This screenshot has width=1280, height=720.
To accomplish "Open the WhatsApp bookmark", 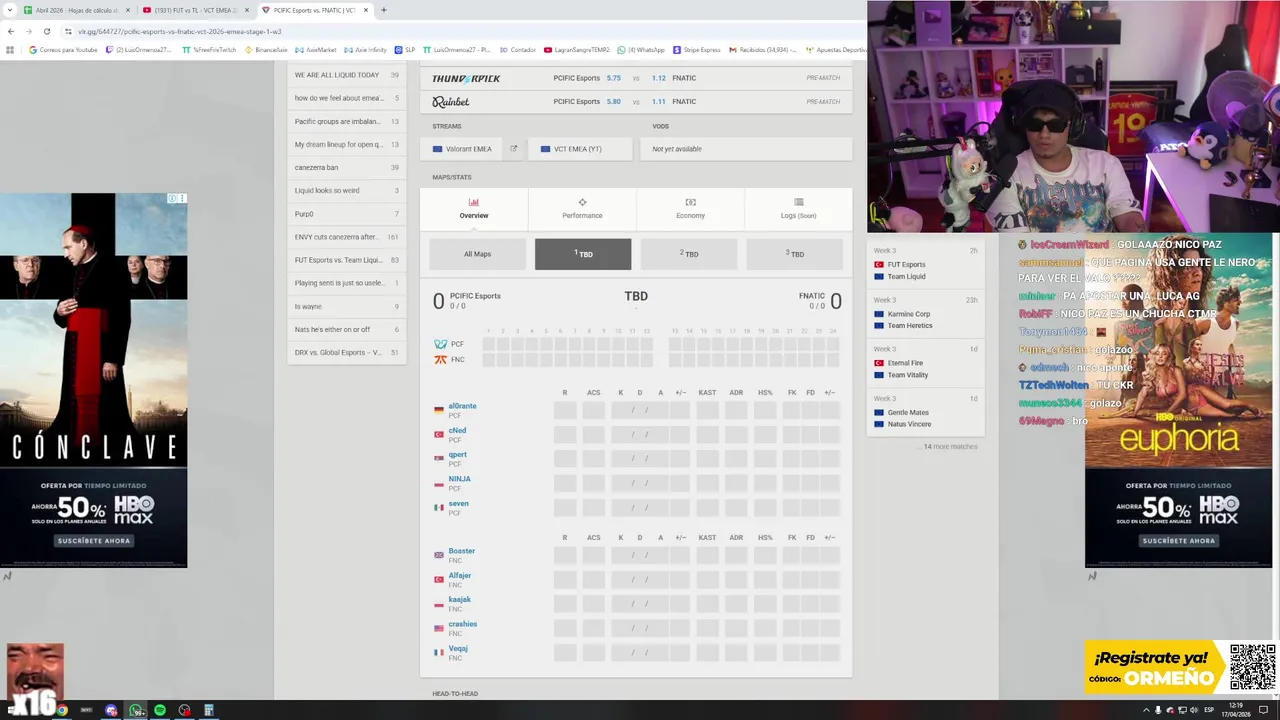I will click(x=641, y=49).
